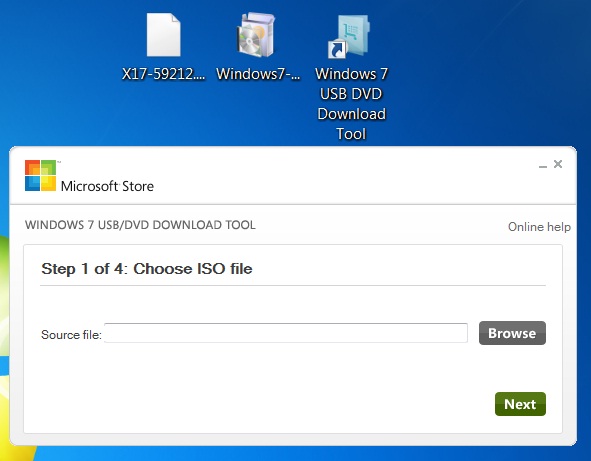Click the 'WINDOWS 7 USB/DVD DOWNLOAD TOOL' title text
This screenshot has height=461, width=591.
[140, 225]
